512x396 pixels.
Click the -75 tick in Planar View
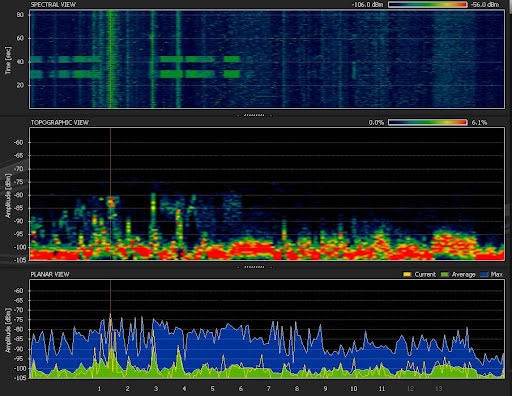19,320
